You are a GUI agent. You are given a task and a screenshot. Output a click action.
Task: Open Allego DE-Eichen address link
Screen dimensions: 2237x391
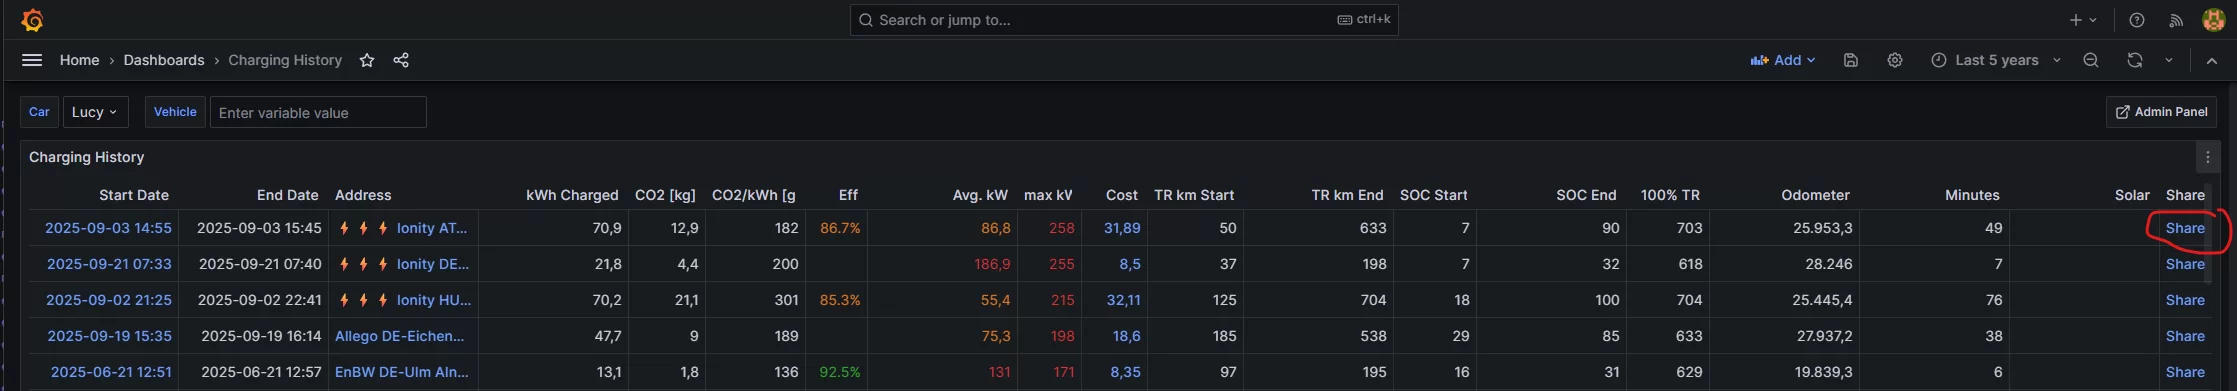click(x=399, y=336)
